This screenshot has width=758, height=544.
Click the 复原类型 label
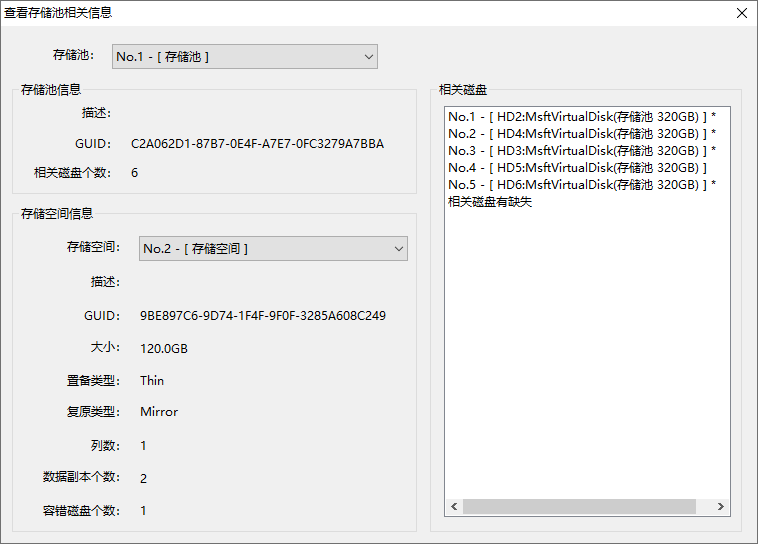click(x=93, y=412)
